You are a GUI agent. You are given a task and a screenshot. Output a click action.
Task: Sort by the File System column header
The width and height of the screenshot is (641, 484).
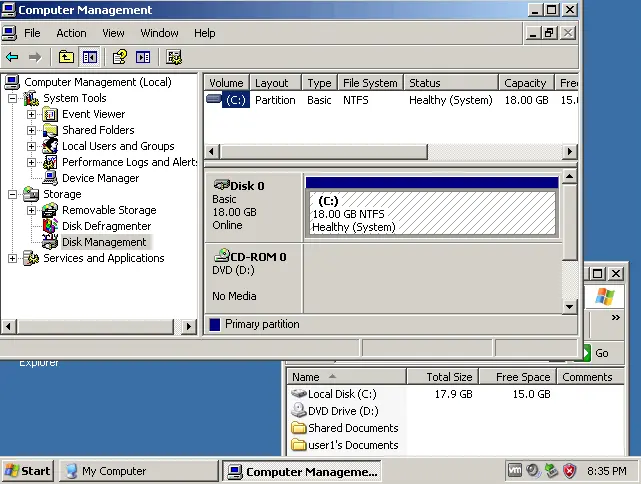pyautogui.click(x=370, y=83)
